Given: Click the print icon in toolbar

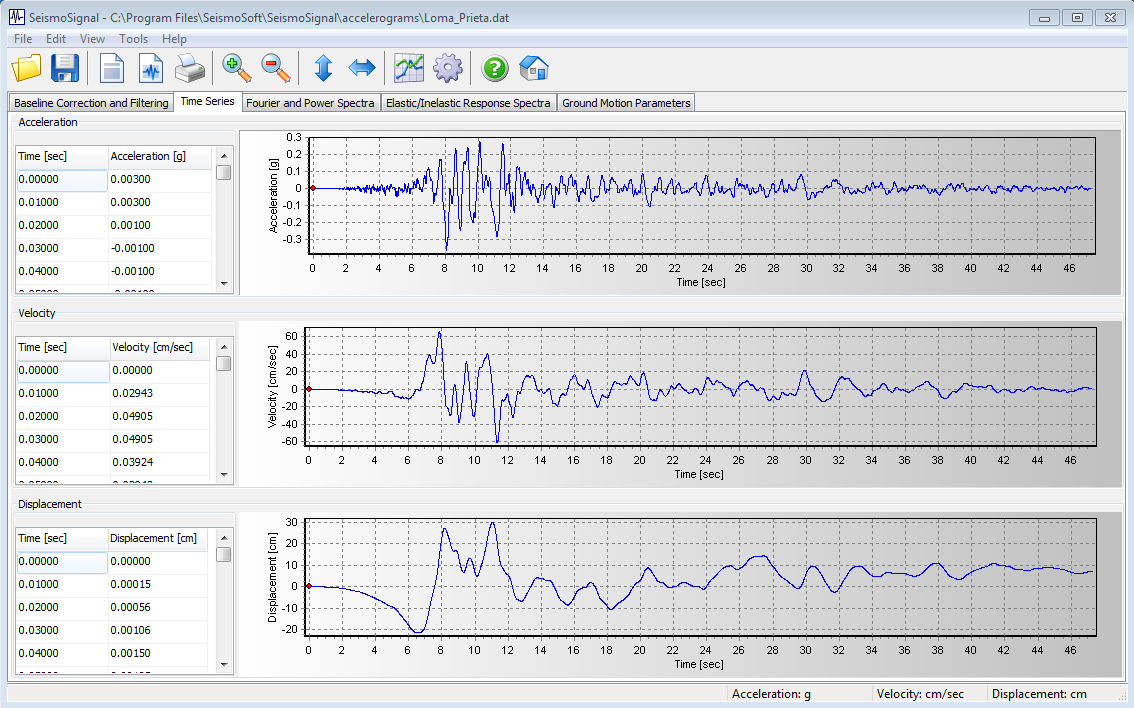Looking at the screenshot, I should 190,69.
